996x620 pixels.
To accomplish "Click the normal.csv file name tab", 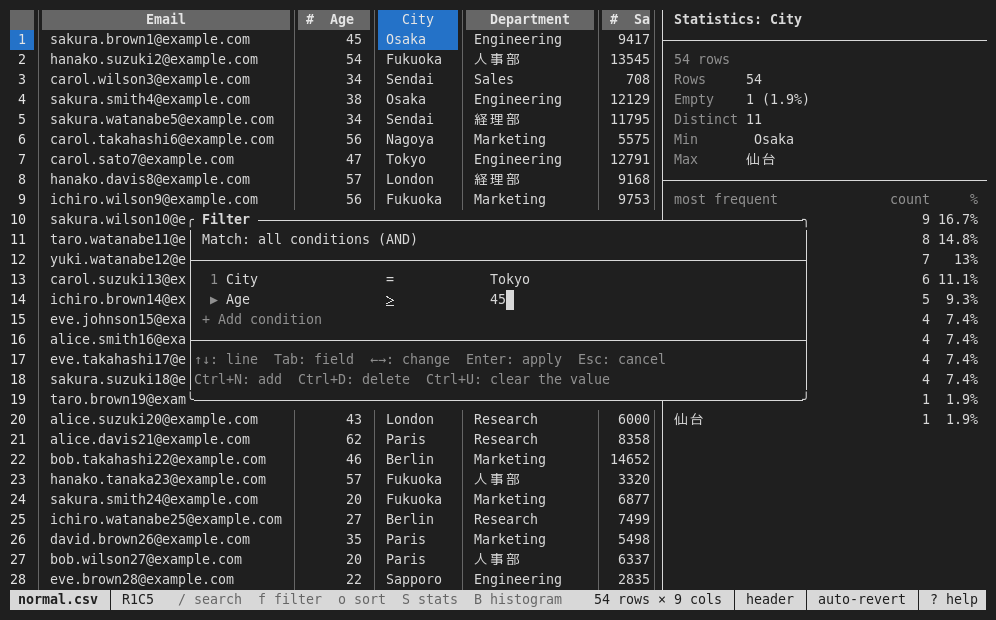I will [58, 599].
